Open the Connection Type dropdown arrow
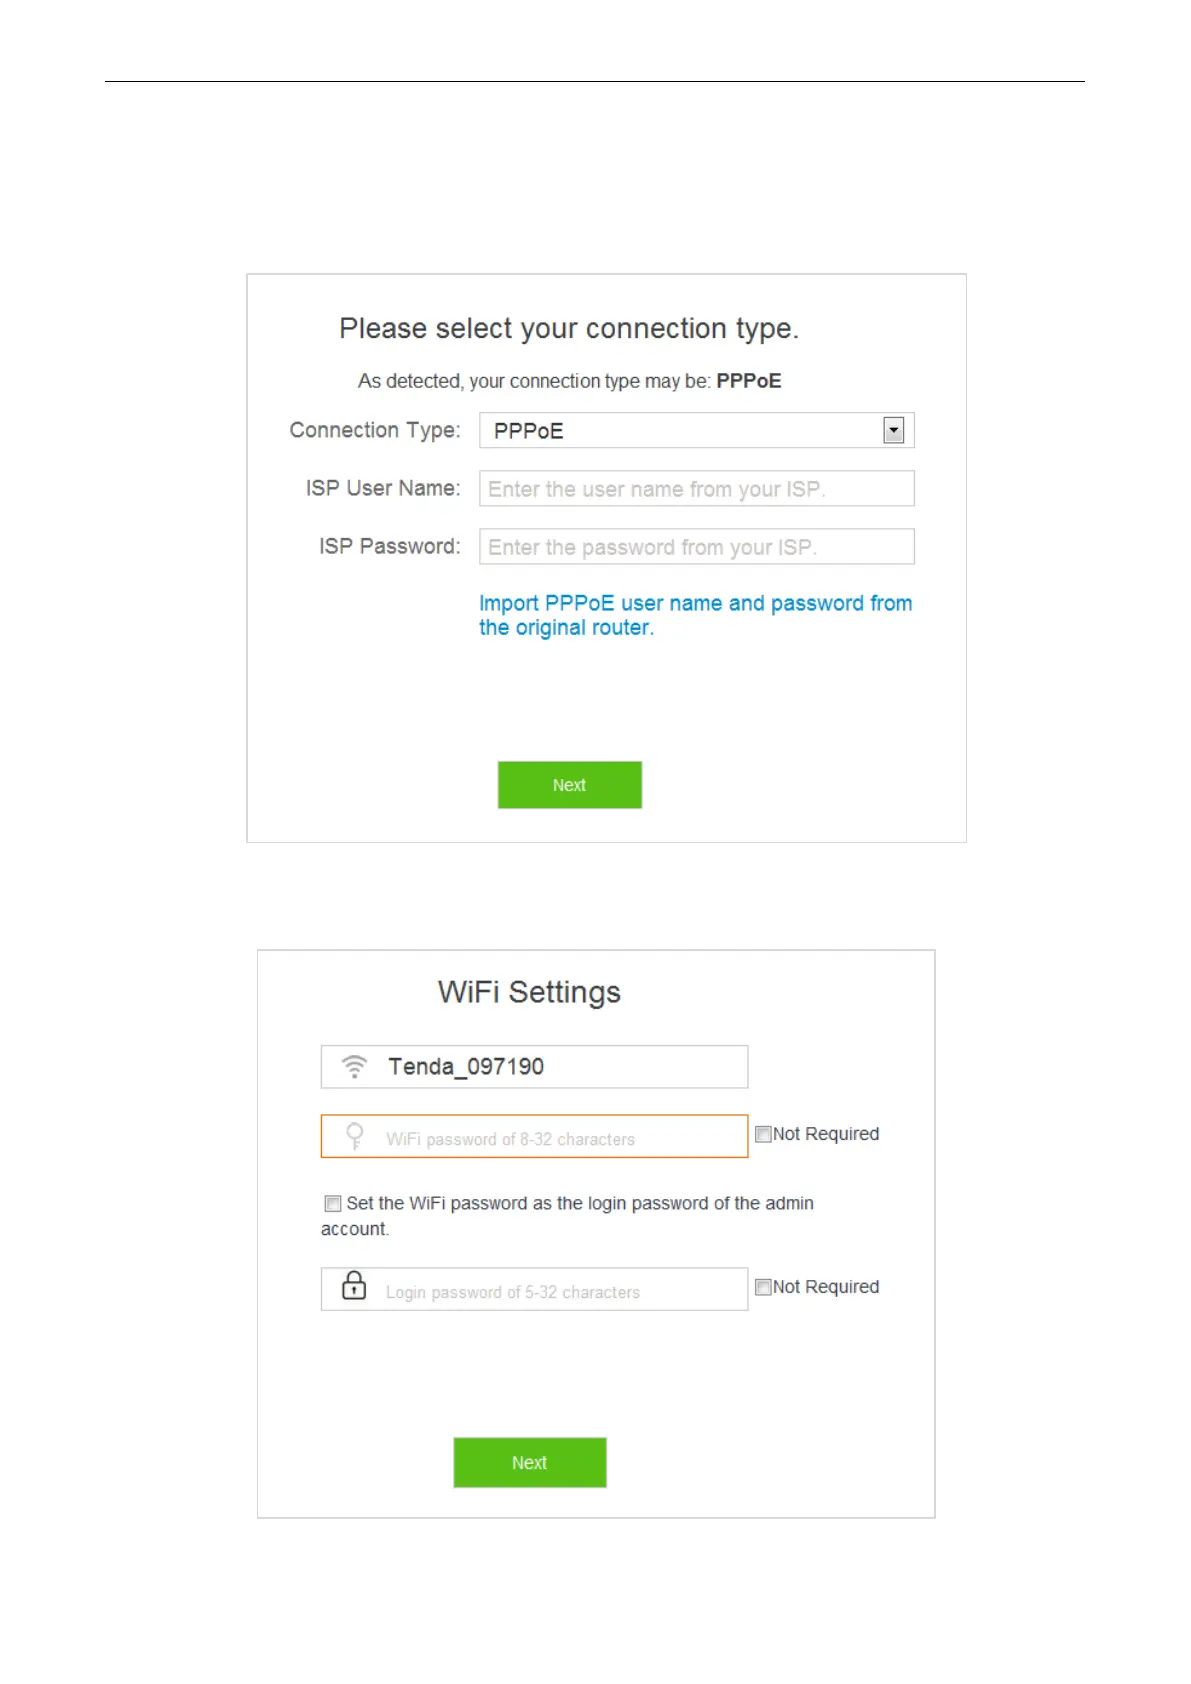The image size is (1191, 1684). (894, 431)
